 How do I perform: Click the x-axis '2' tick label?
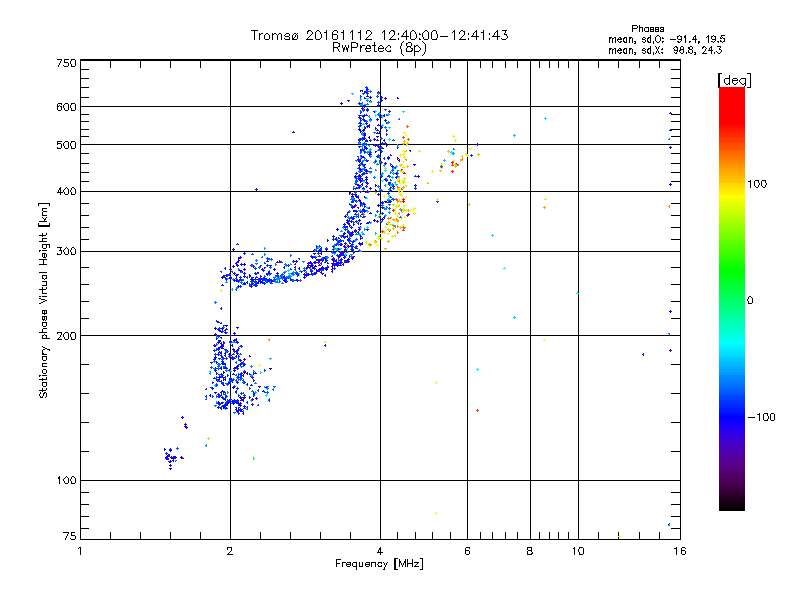(230, 551)
